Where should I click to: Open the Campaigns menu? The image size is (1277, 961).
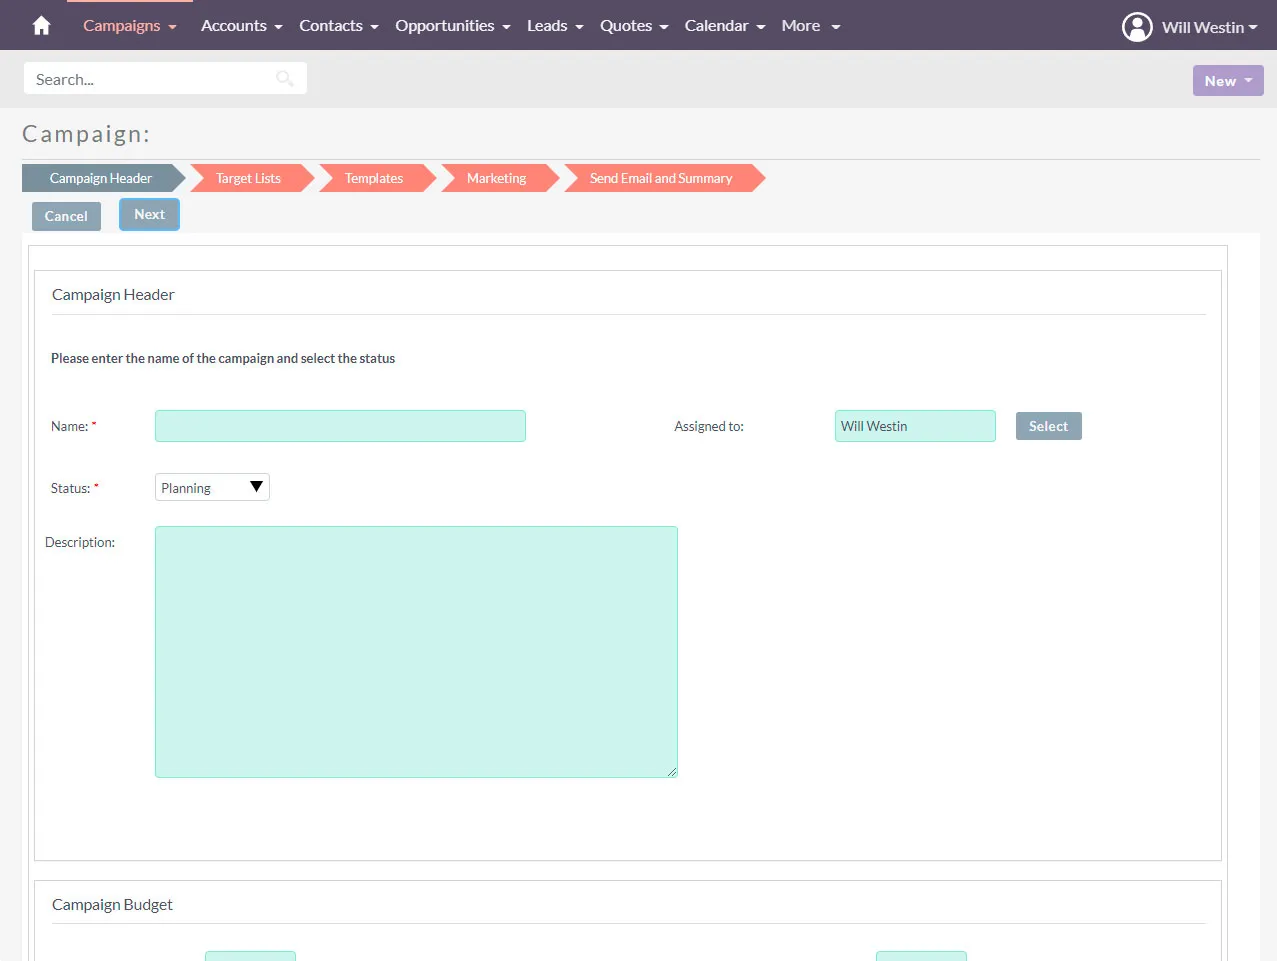(130, 26)
